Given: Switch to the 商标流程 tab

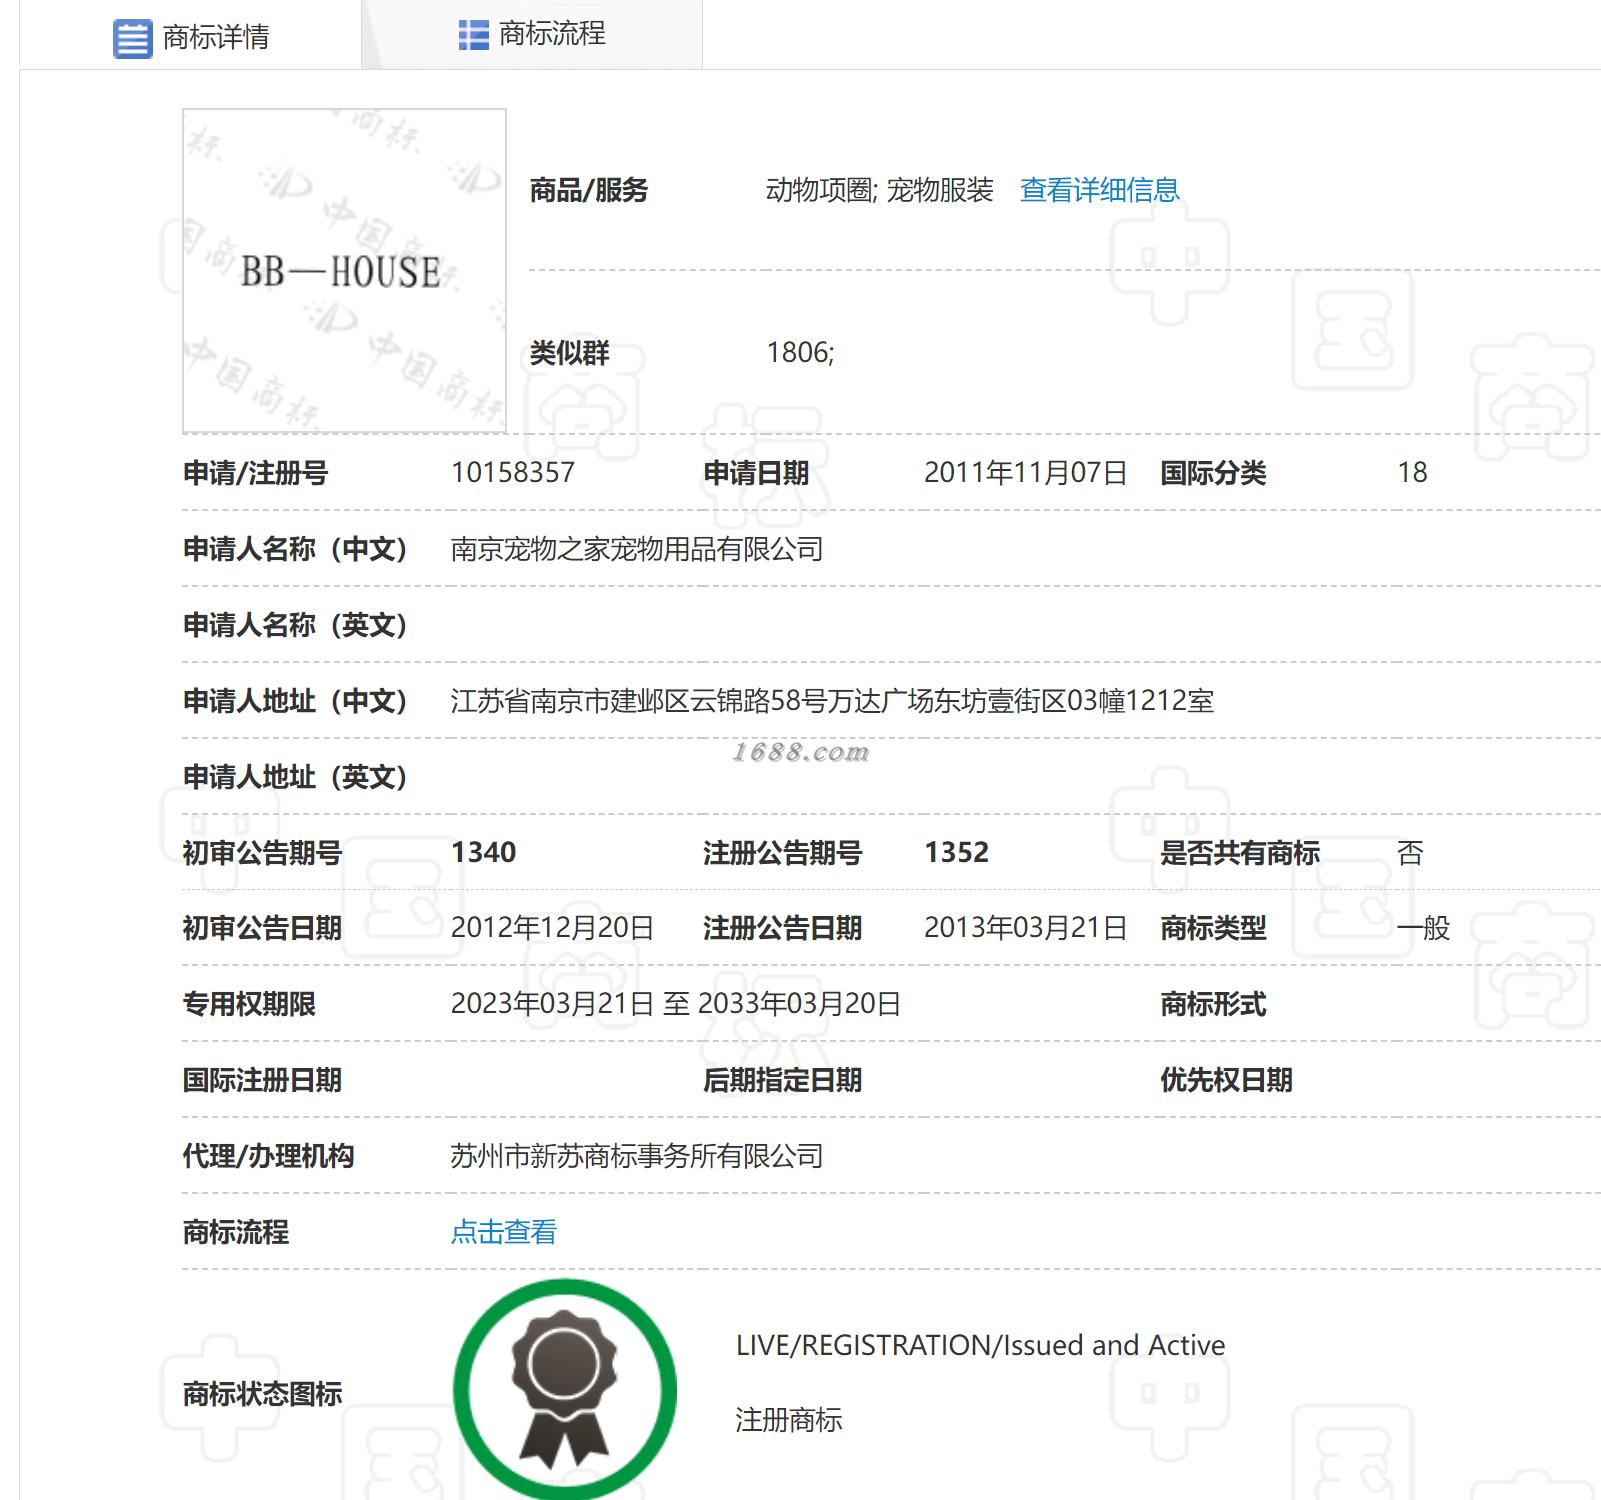Looking at the screenshot, I should (x=532, y=34).
